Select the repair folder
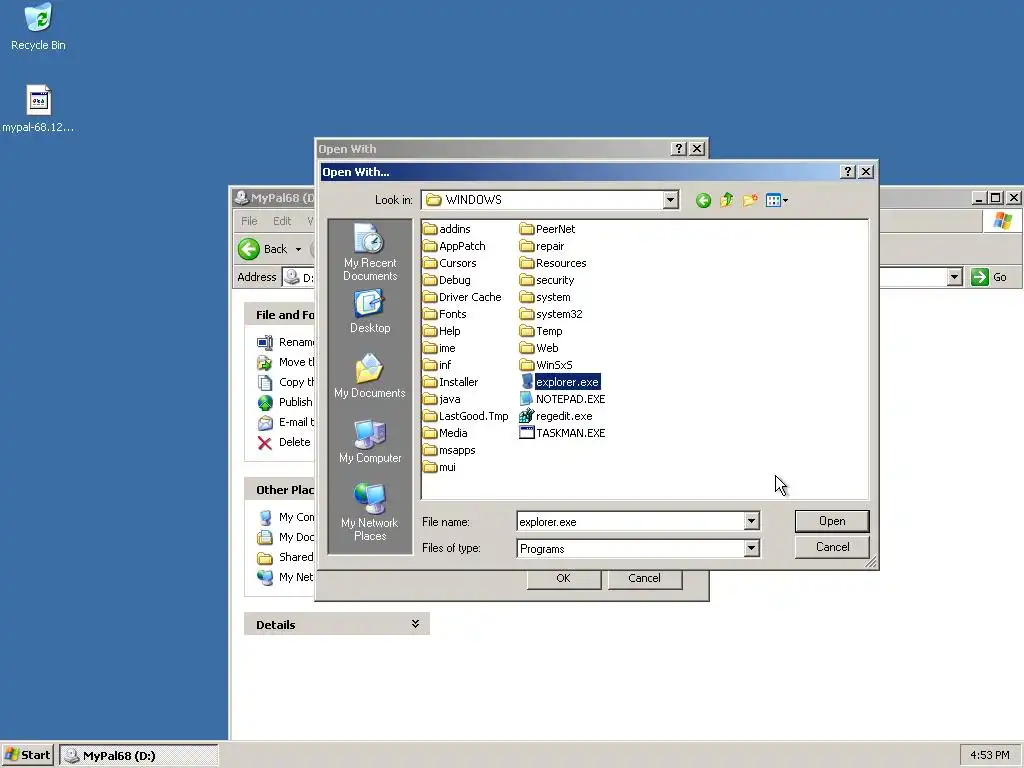This screenshot has width=1024, height=768. coord(542,246)
